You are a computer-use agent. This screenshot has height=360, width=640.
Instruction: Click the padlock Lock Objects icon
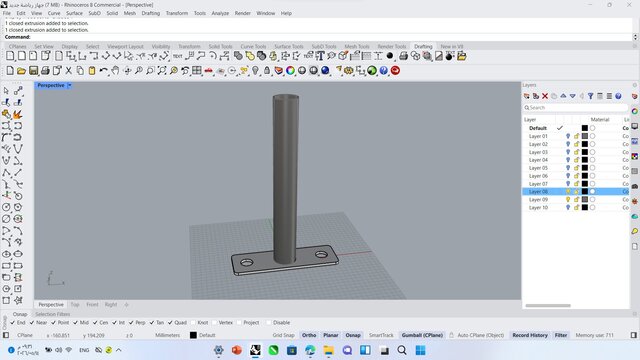tap(267, 71)
